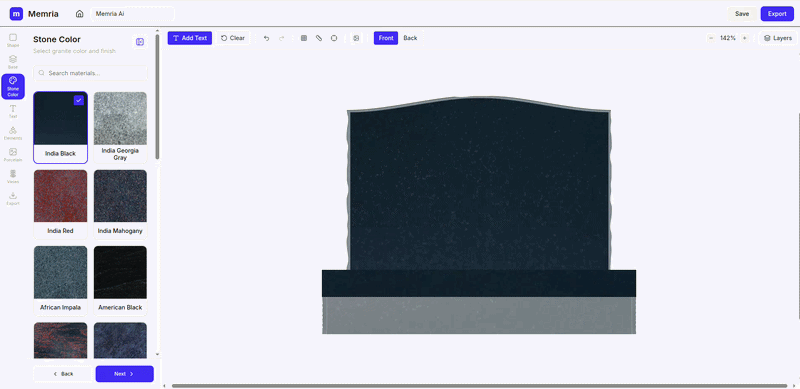This screenshot has height=389, width=800.
Task: Zoom in with the plus button
Action: [744, 38]
